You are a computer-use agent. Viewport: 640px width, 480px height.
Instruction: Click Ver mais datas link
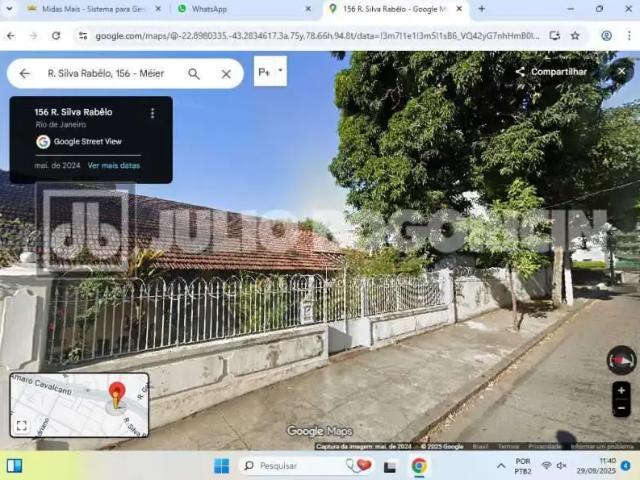pyautogui.click(x=114, y=165)
